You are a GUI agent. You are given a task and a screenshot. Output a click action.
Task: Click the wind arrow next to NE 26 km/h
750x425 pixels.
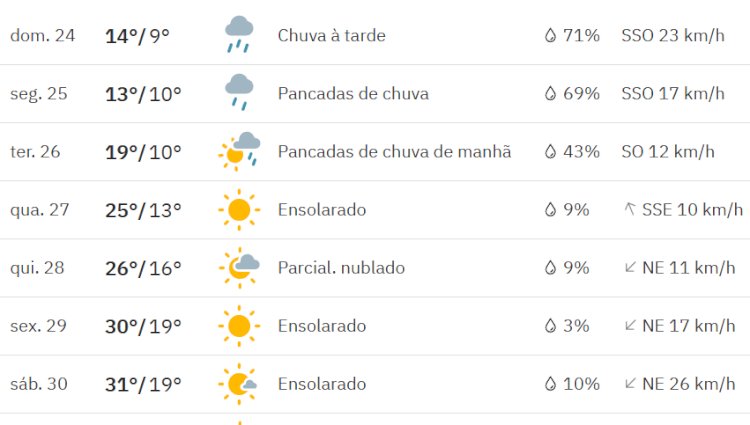coord(630,384)
